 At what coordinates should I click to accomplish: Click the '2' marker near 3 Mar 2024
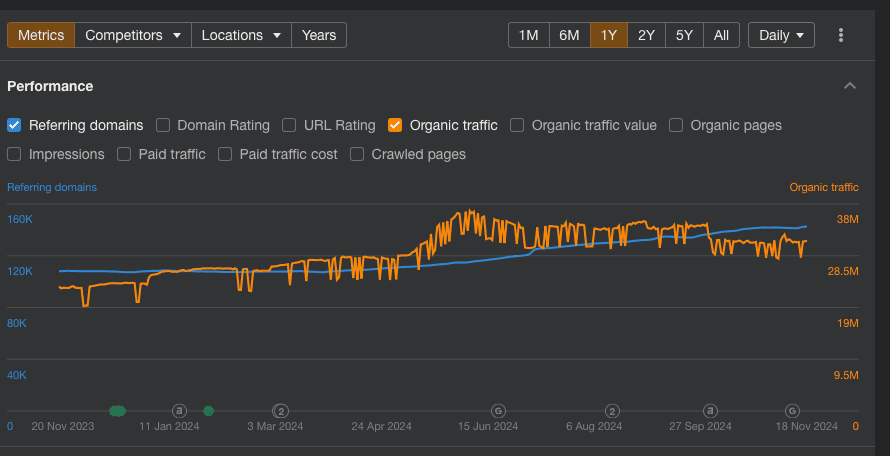point(281,410)
